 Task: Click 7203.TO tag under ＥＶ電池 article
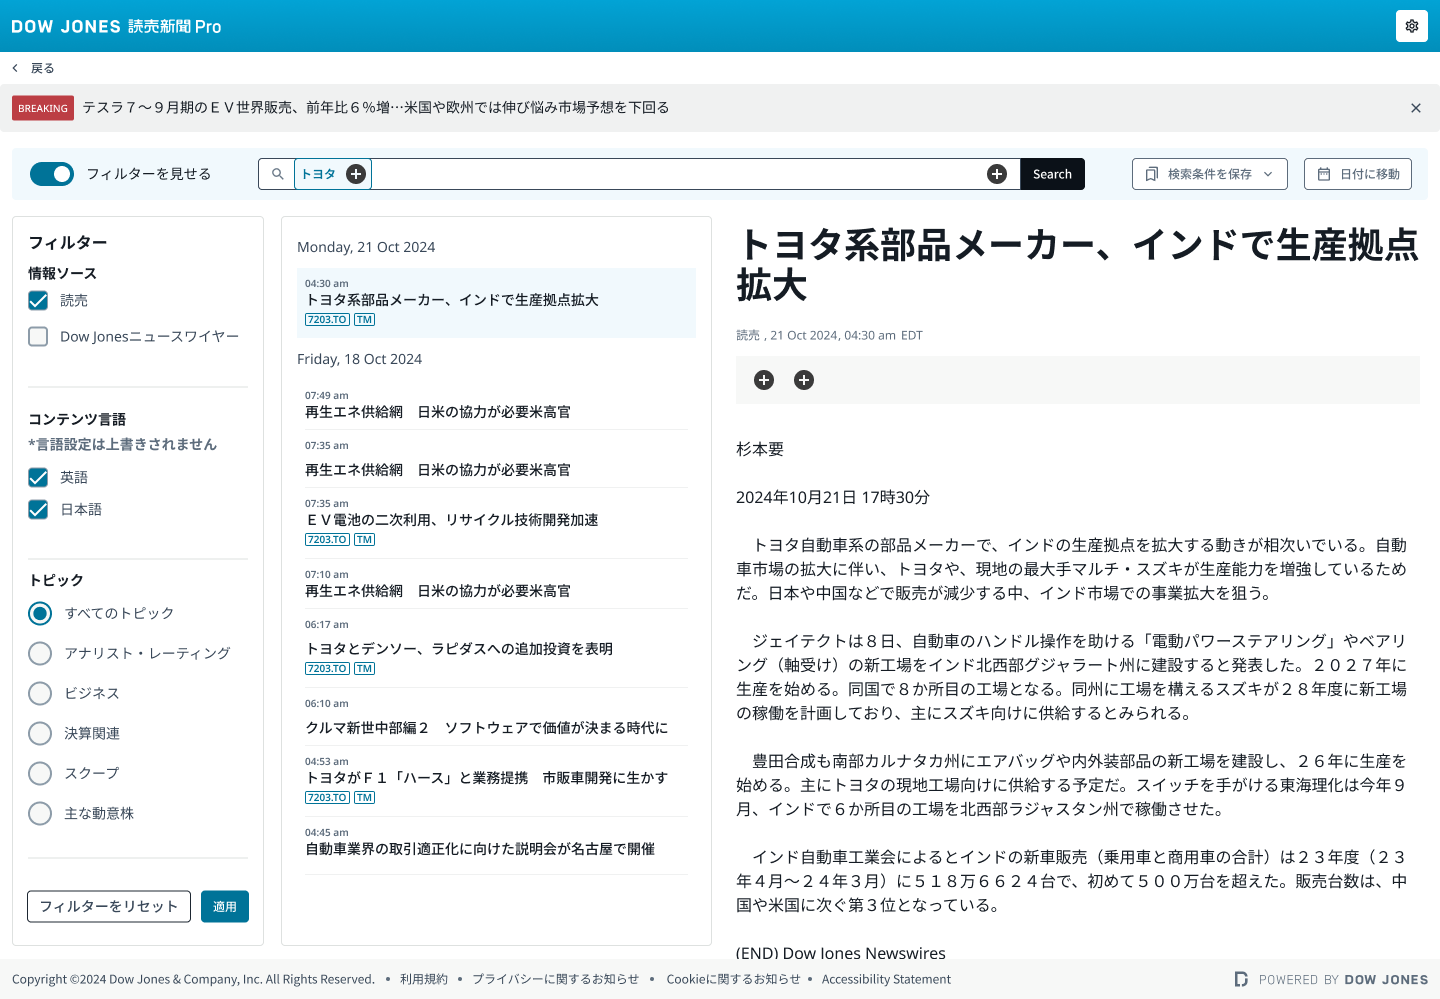point(327,540)
